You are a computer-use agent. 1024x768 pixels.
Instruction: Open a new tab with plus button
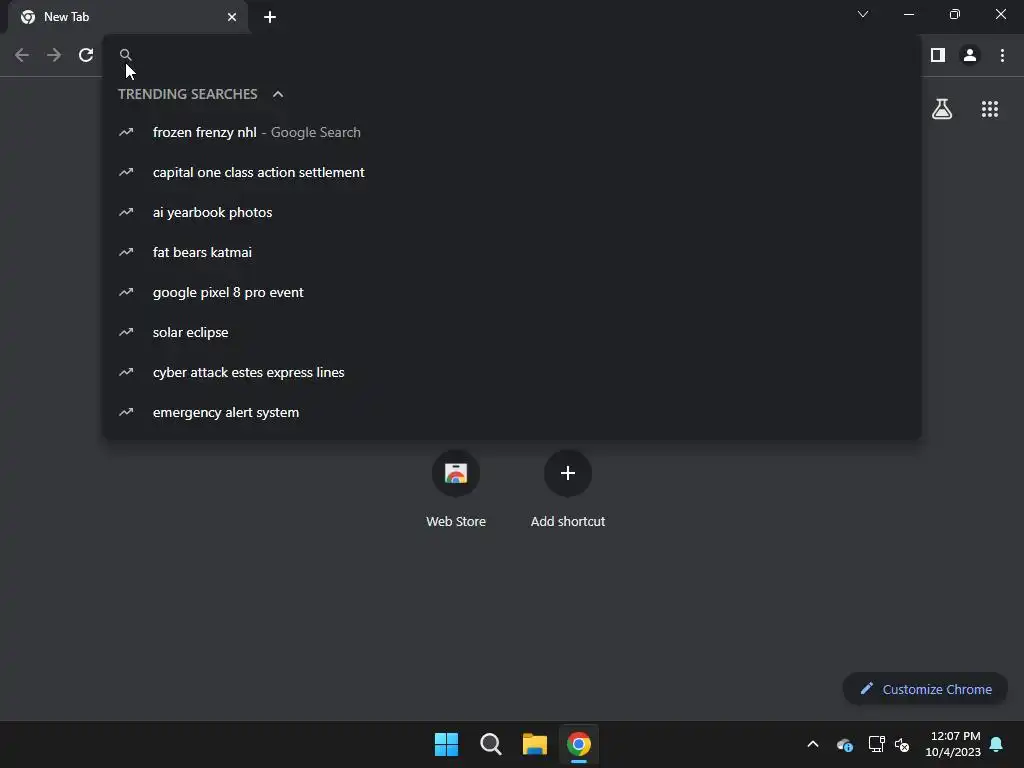tap(270, 17)
